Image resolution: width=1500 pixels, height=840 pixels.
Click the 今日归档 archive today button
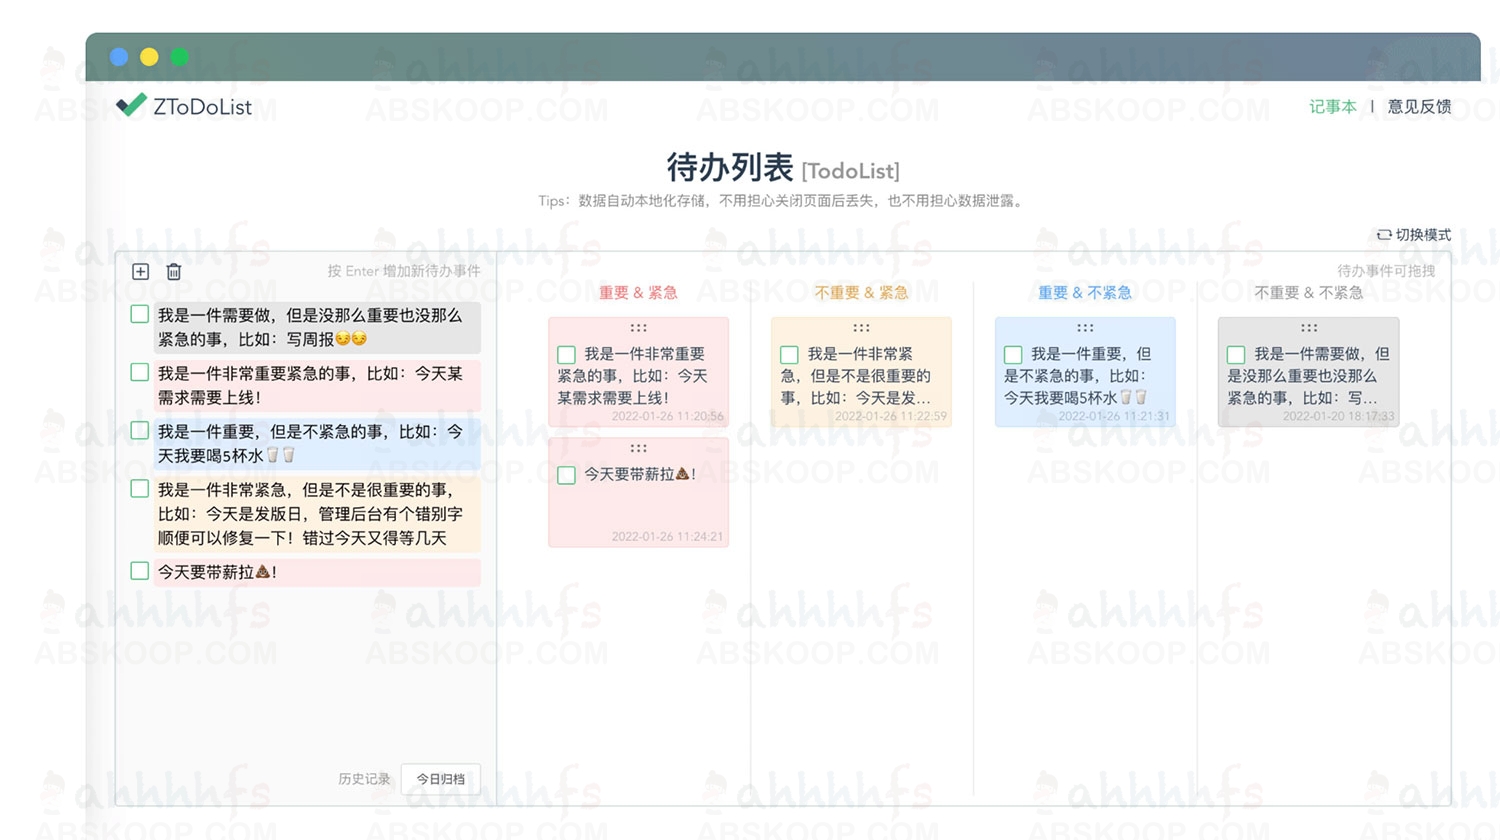(440, 779)
